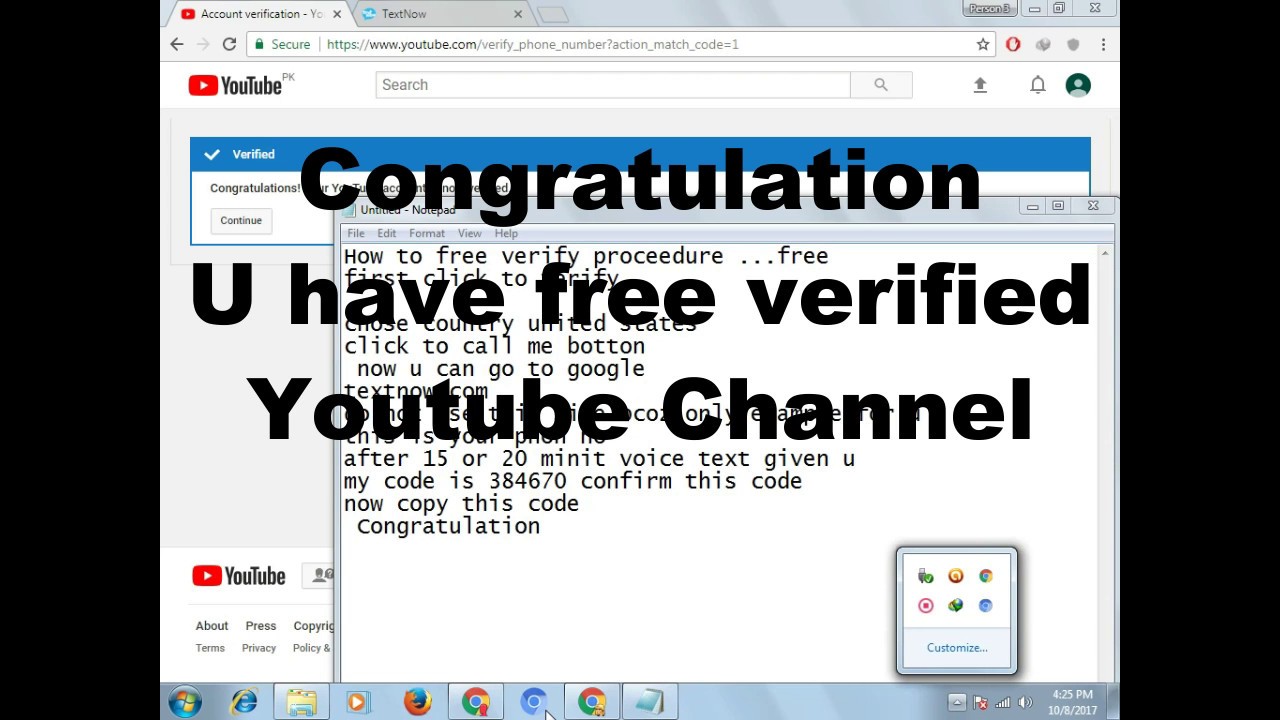Click the YouTube search field
The image size is (1280, 720).
613,85
